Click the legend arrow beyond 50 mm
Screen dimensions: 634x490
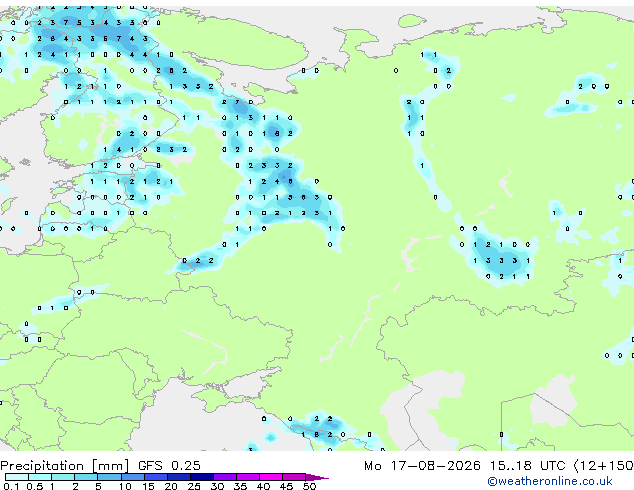coord(317,477)
